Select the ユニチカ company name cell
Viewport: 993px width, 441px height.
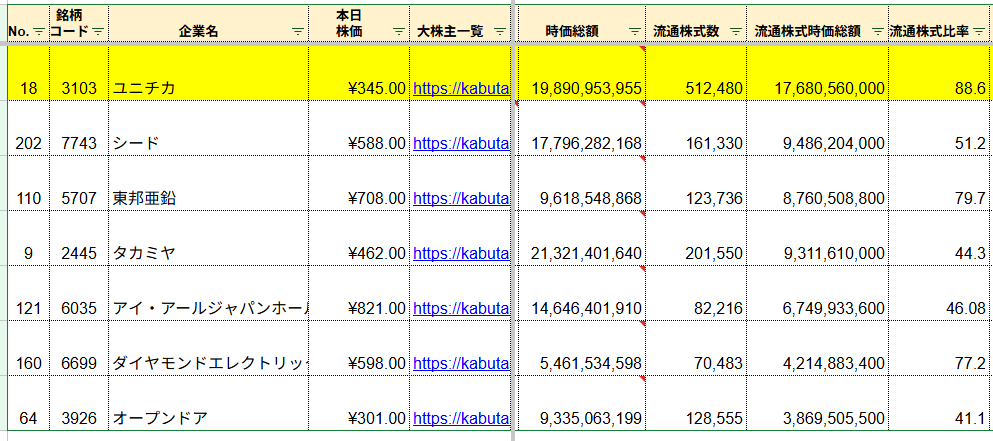click(208, 74)
